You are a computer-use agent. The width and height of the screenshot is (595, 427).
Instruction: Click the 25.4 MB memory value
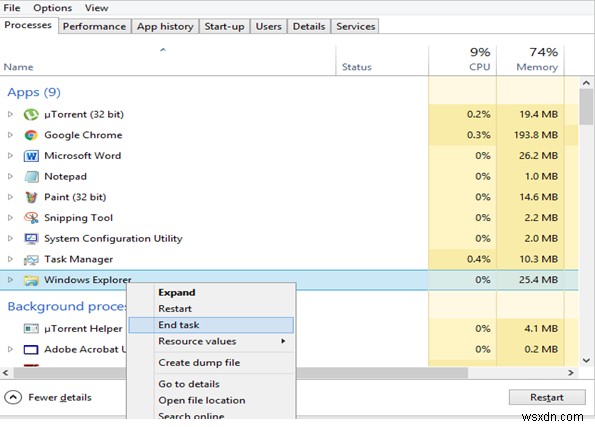pos(538,280)
